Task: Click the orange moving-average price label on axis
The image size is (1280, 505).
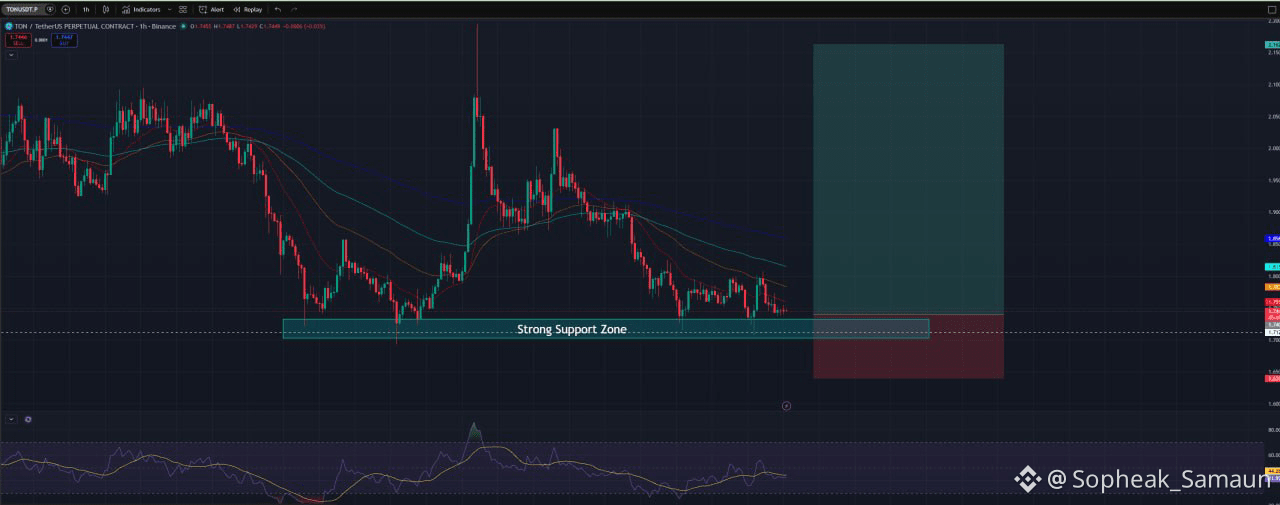Action: coord(1273,287)
